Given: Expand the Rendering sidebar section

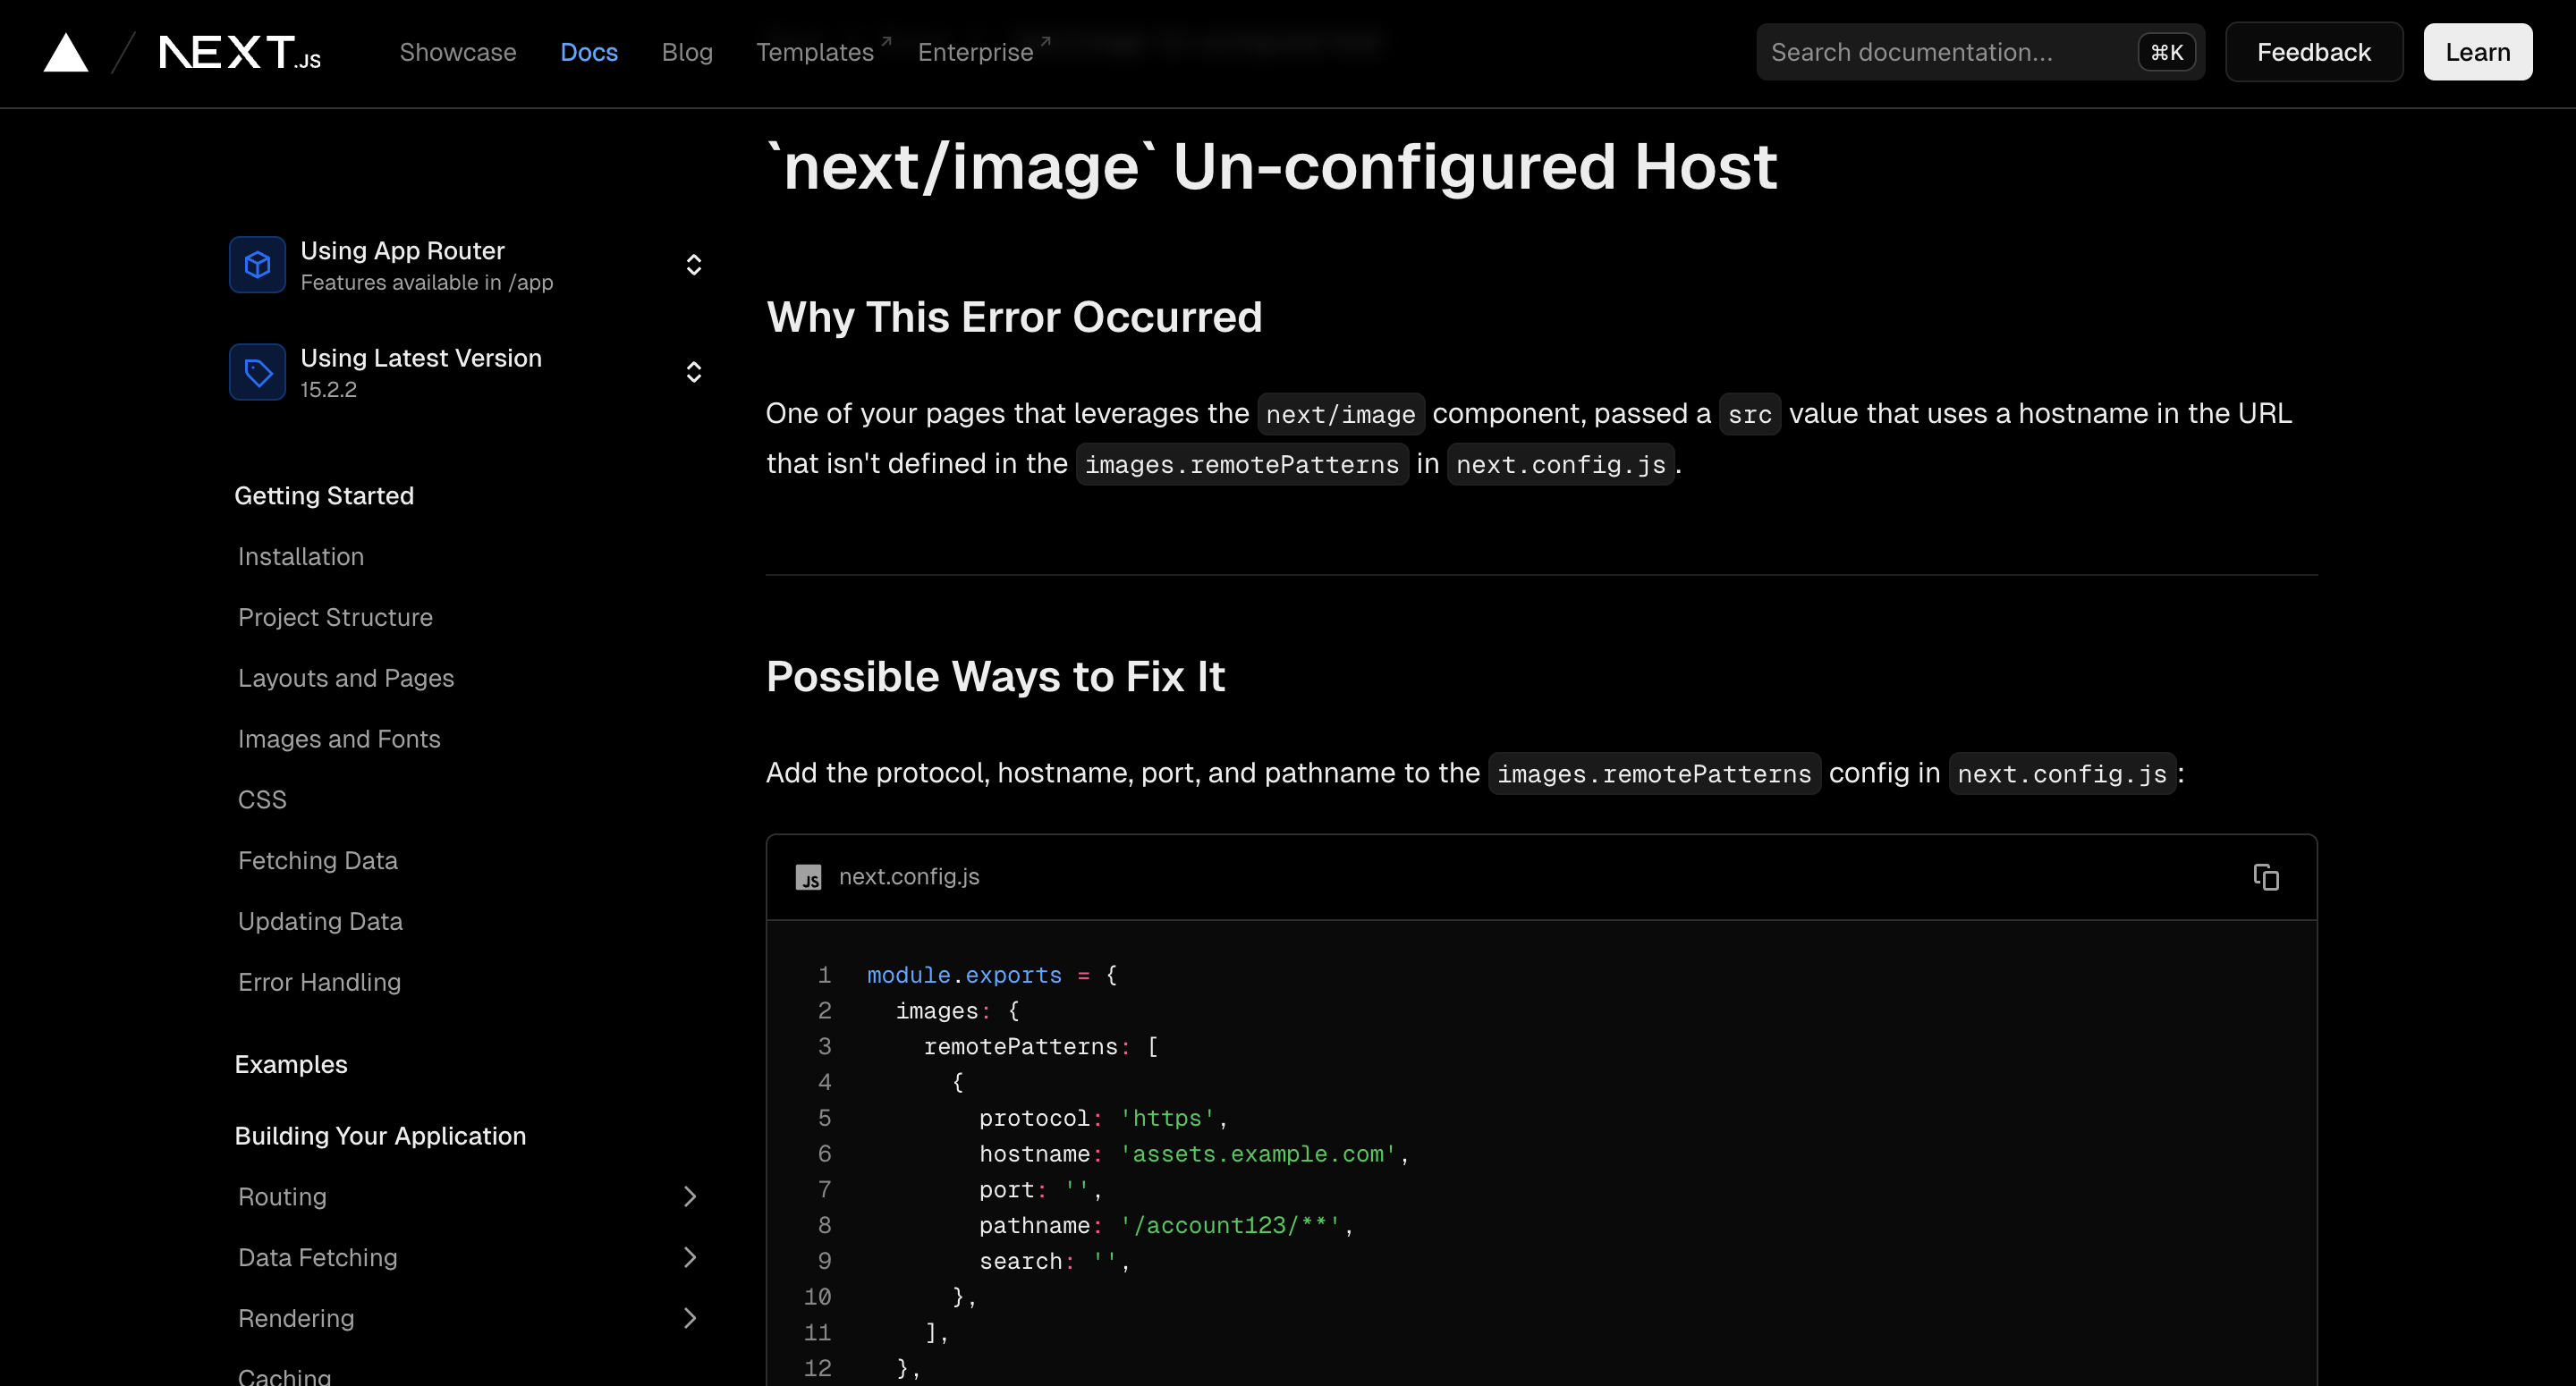Looking at the screenshot, I should point(690,1318).
